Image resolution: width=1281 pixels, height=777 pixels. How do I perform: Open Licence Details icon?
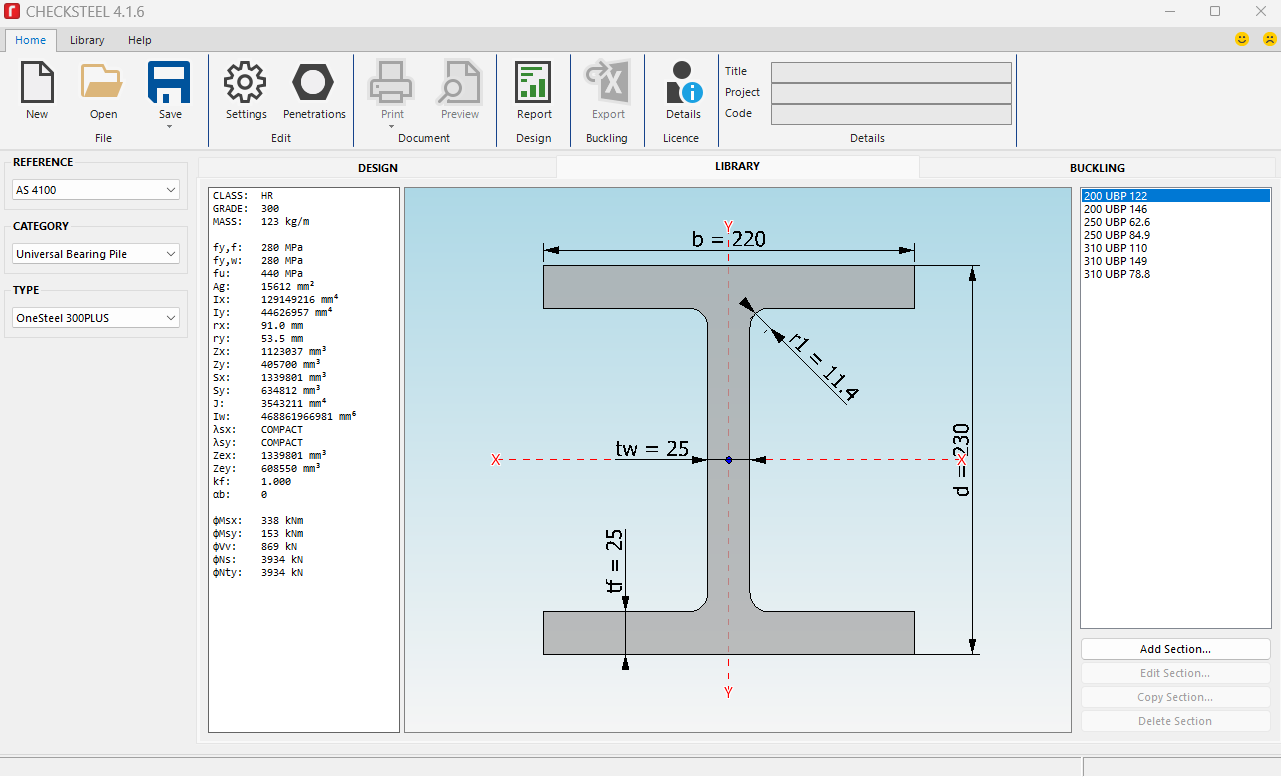pos(683,83)
